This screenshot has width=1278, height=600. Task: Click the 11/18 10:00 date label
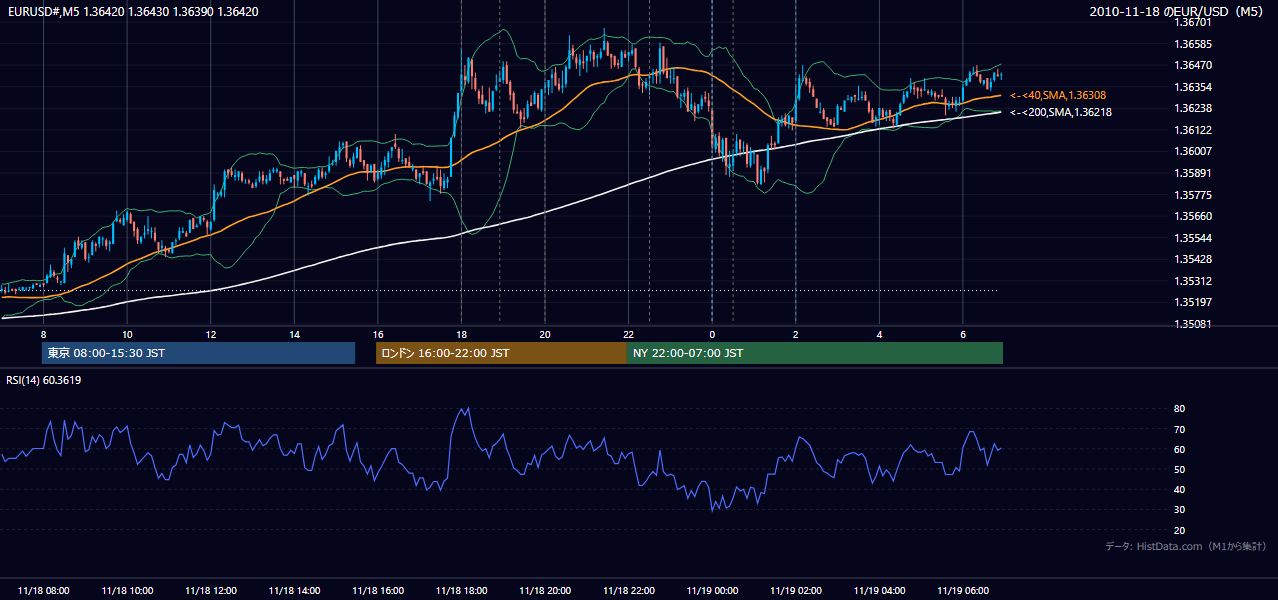click(x=127, y=591)
